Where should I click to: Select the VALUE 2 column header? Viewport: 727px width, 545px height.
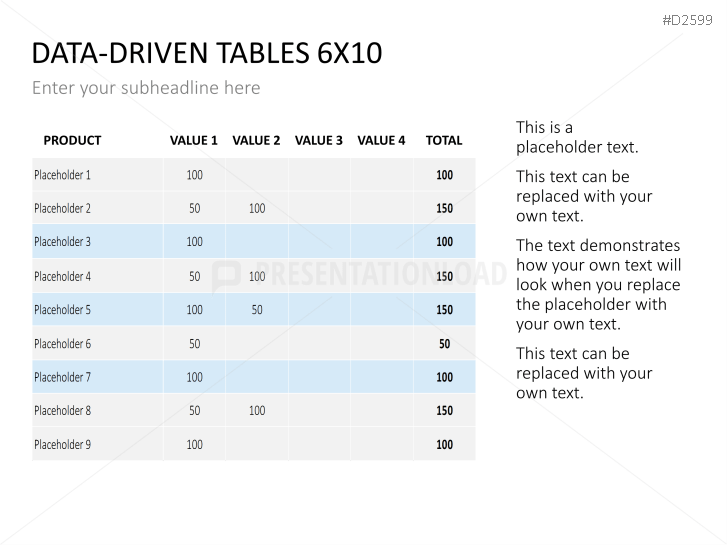coord(256,141)
